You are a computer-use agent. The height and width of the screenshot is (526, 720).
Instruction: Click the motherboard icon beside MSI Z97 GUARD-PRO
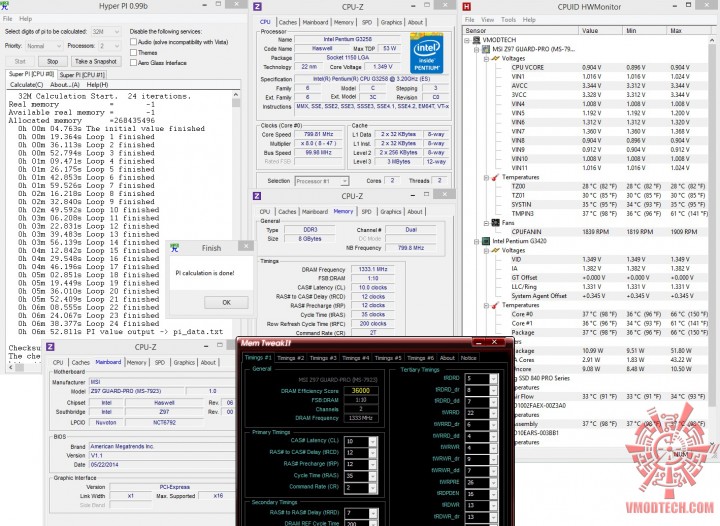point(486,49)
